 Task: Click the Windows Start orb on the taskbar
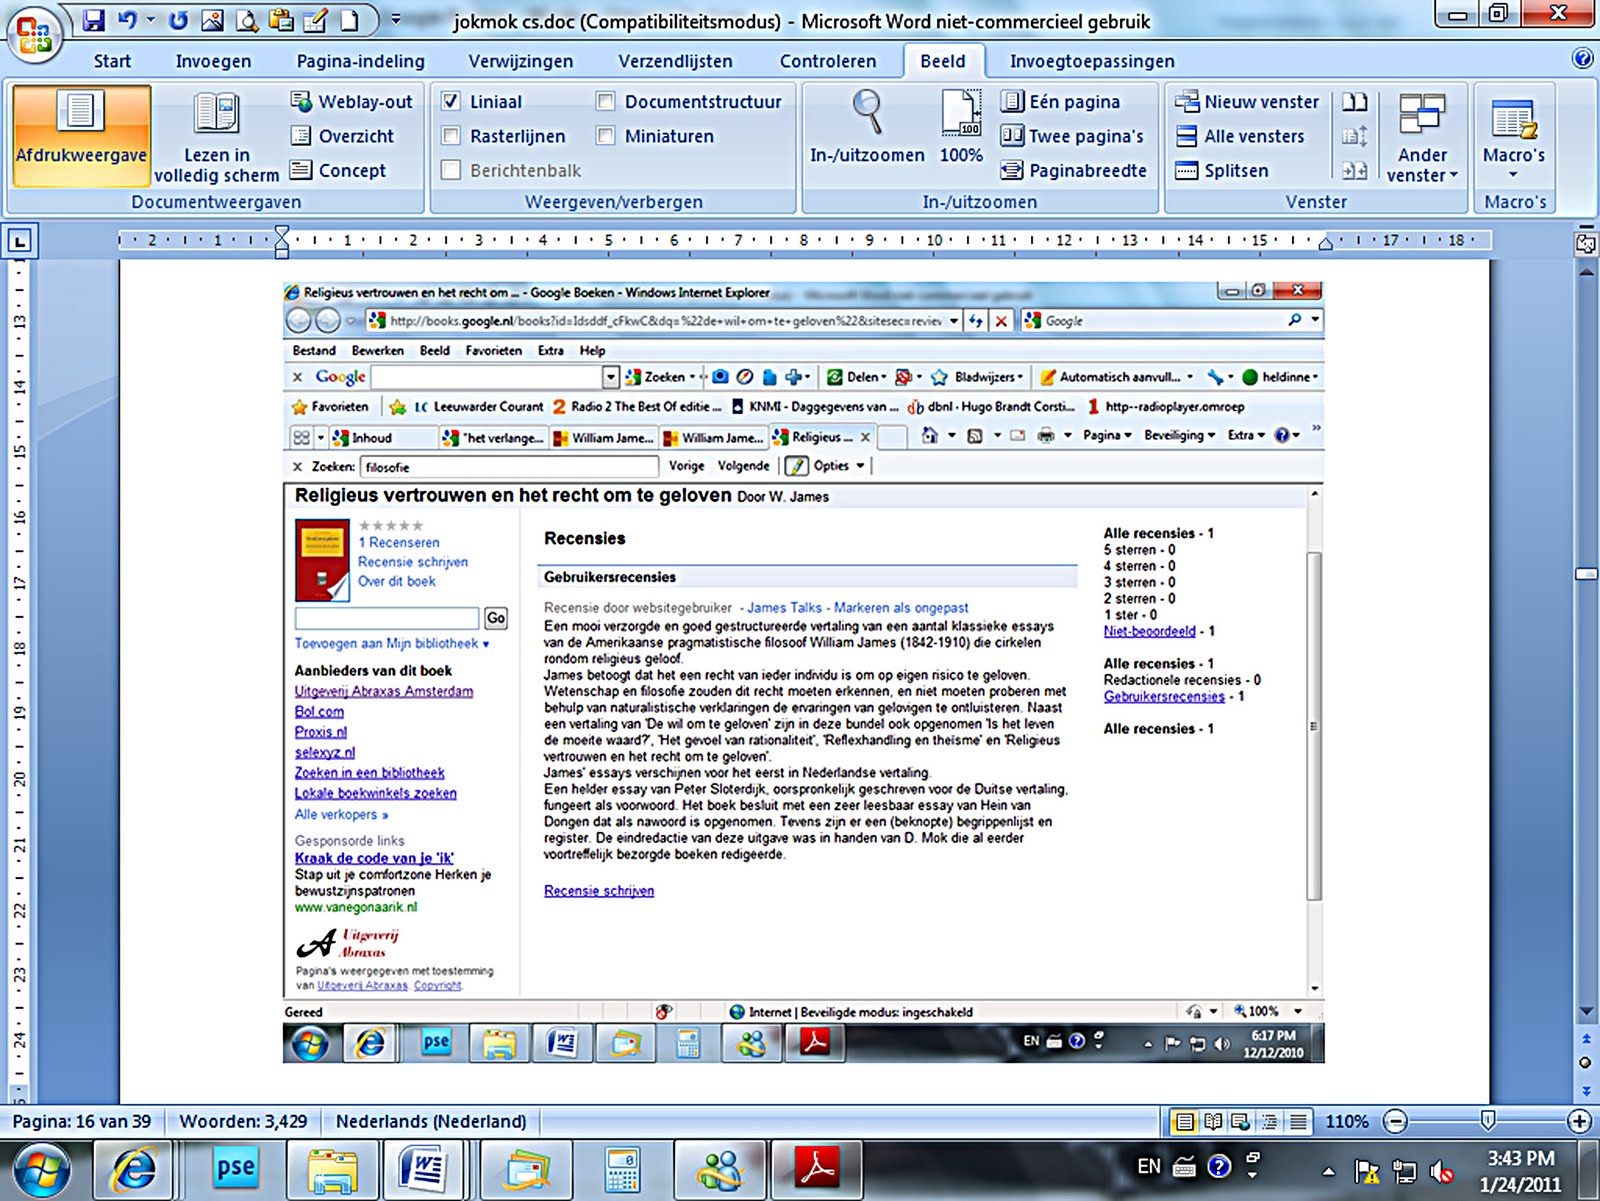click(x=41, y=1170)
